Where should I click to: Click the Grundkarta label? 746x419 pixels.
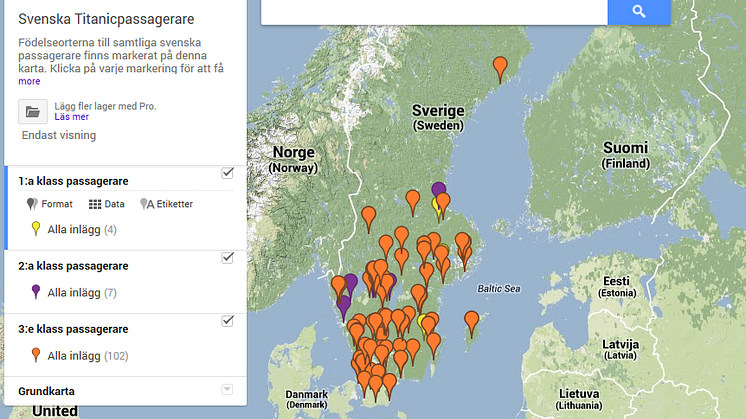(46, 391)
